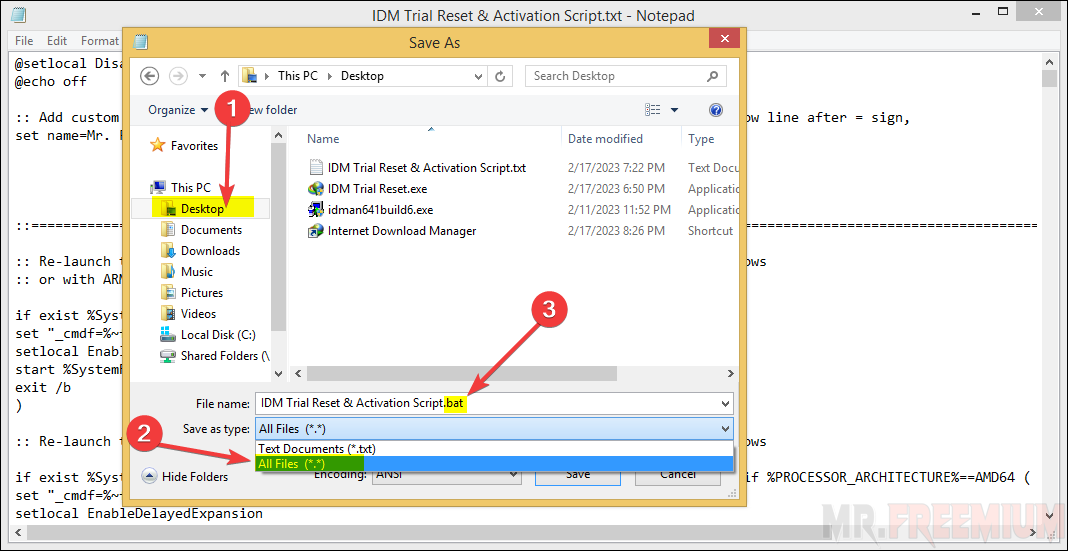Image resolution: width=1068 pixels, height=551 pixels.
Task: Select Favorites in the navigation pane
Action: [x=194, y=145]
